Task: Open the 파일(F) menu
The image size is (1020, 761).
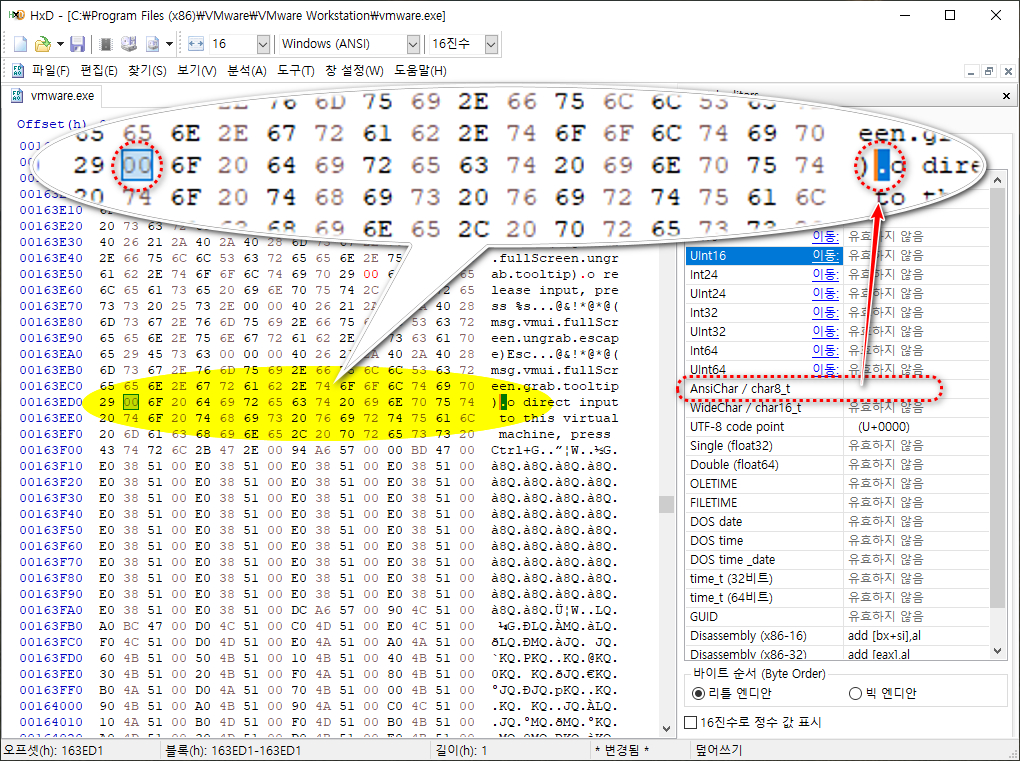Action: 50,70
